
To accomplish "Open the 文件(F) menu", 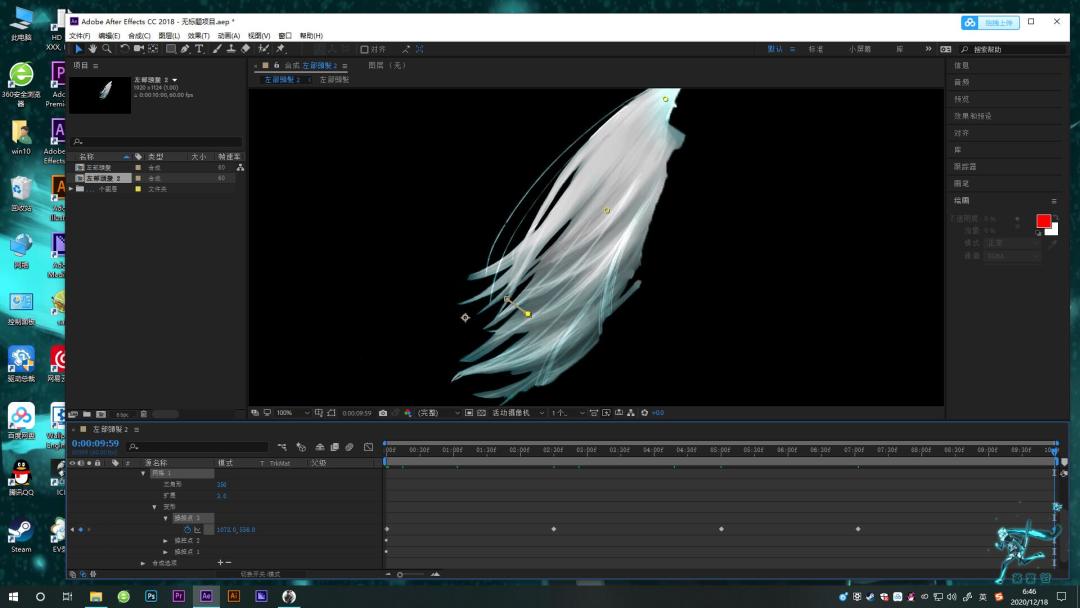I will (80, 36).
